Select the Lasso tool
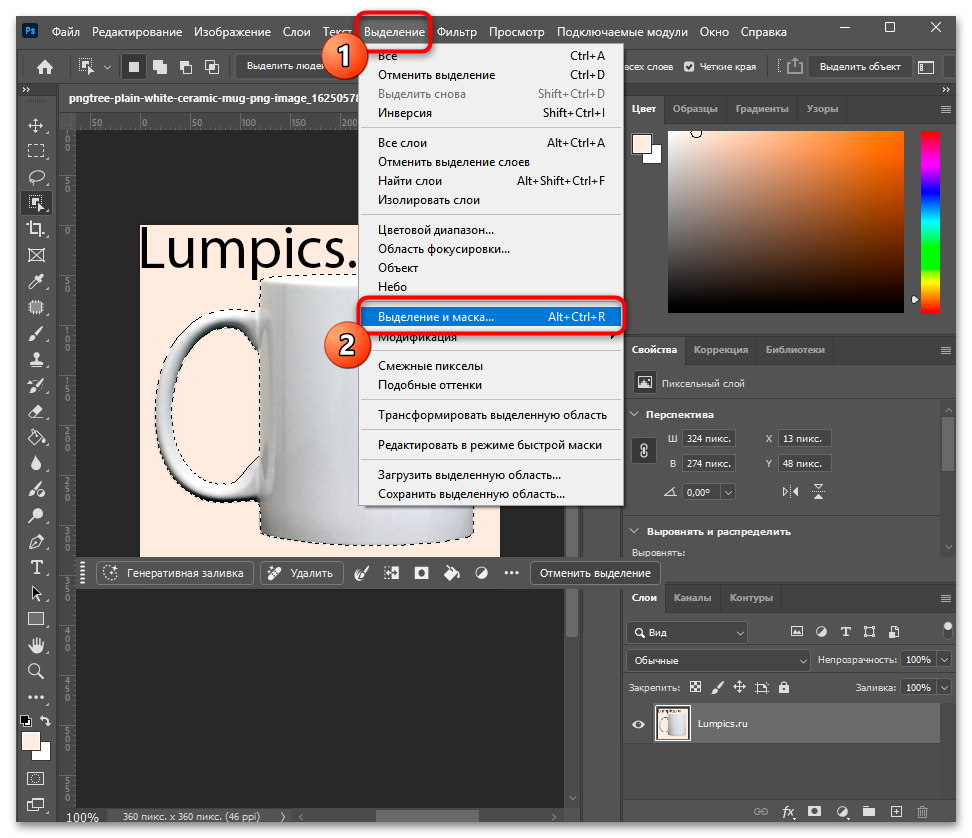This screenshot has height=838, width=972. 37,177
